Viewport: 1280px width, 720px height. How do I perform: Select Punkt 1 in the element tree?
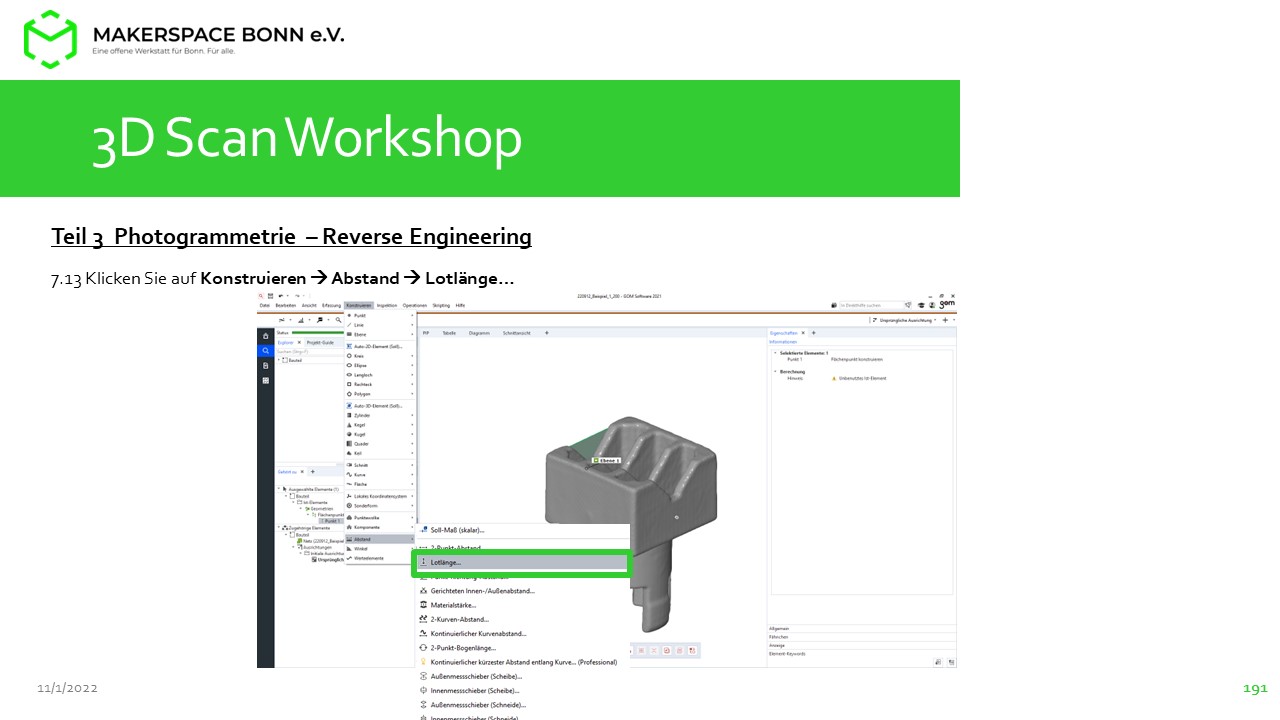(331, 521)
